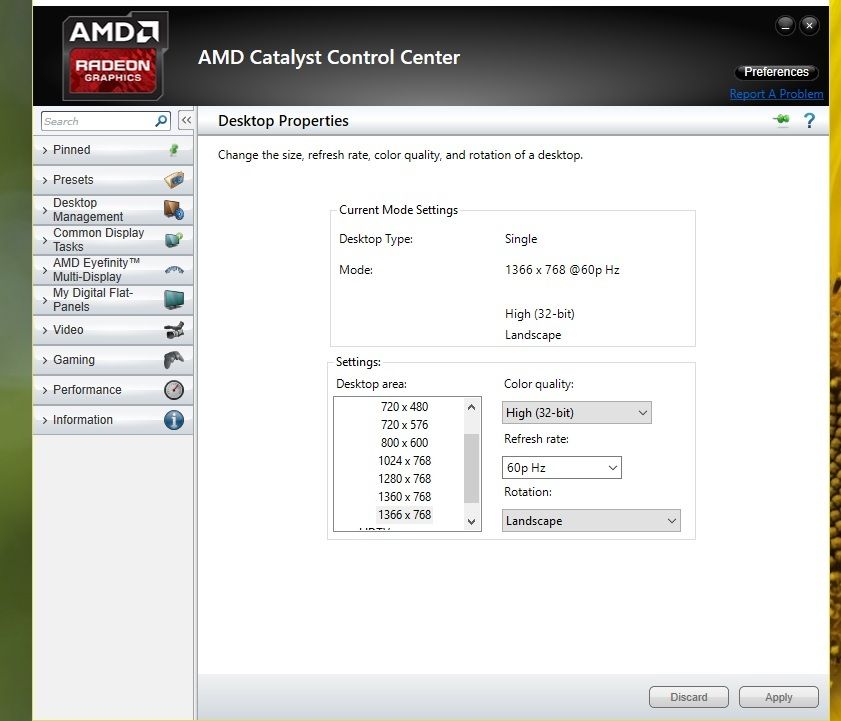Click the green pin icon beside Pinned
This screenshot has width=841, height=721.
click(174, 150)
